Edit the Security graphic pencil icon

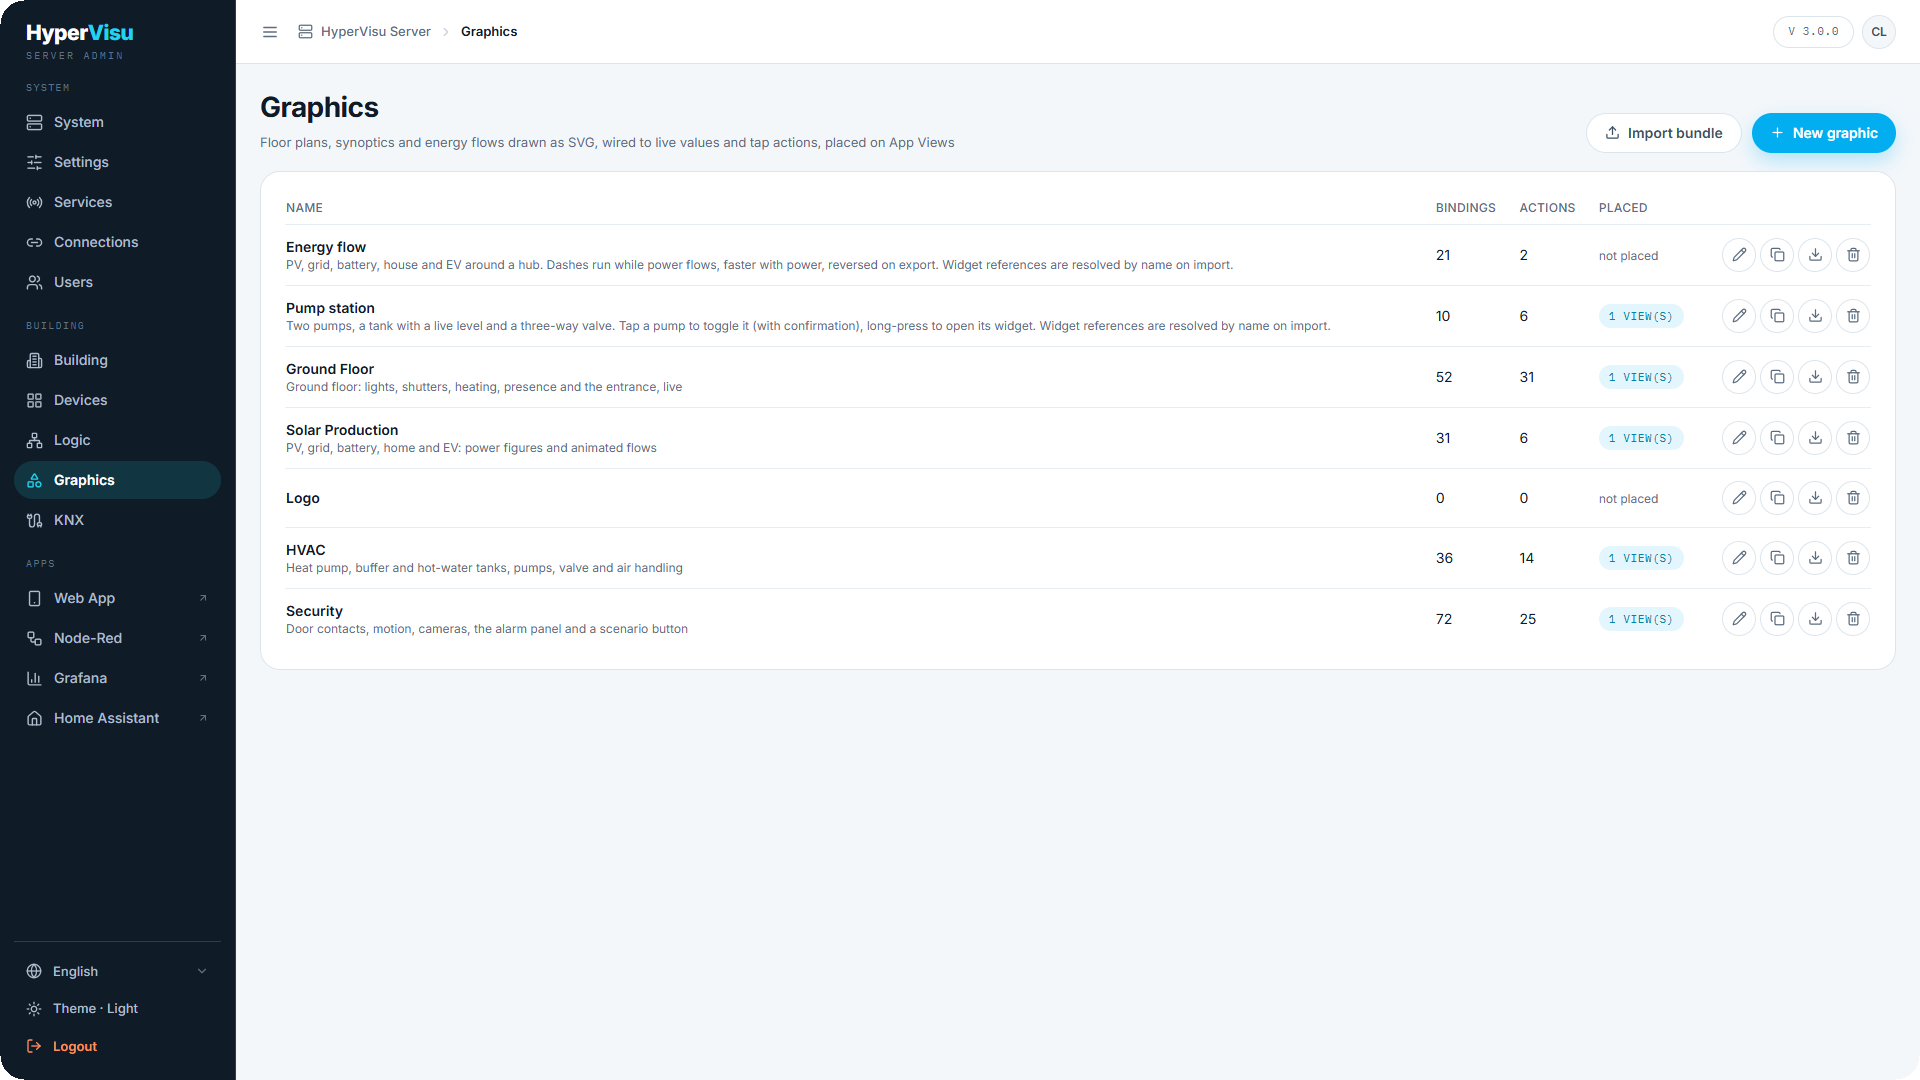pos(1739,619)
